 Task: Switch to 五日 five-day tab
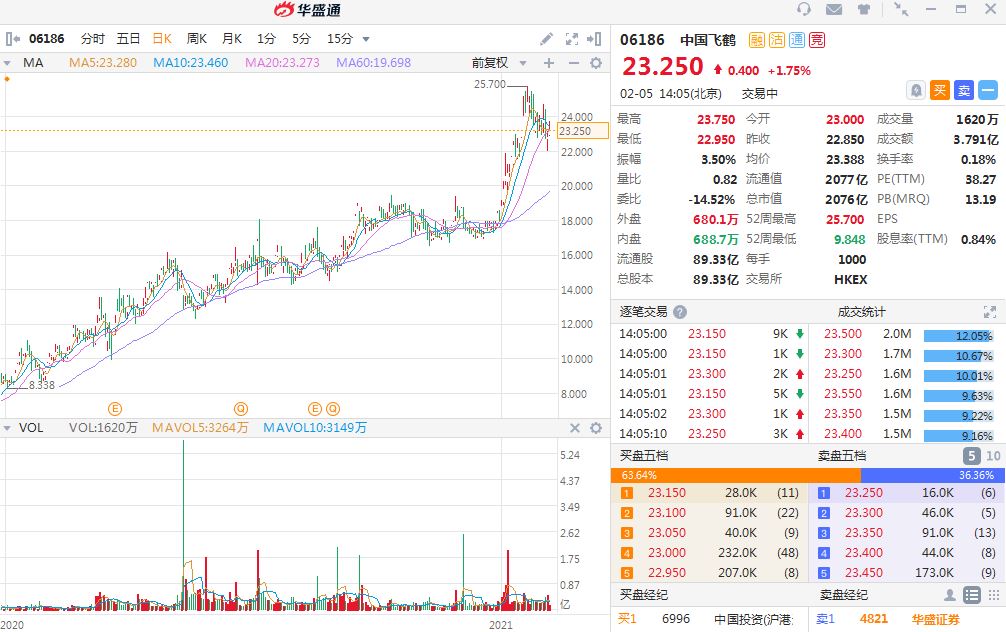(x=128, y=38)
